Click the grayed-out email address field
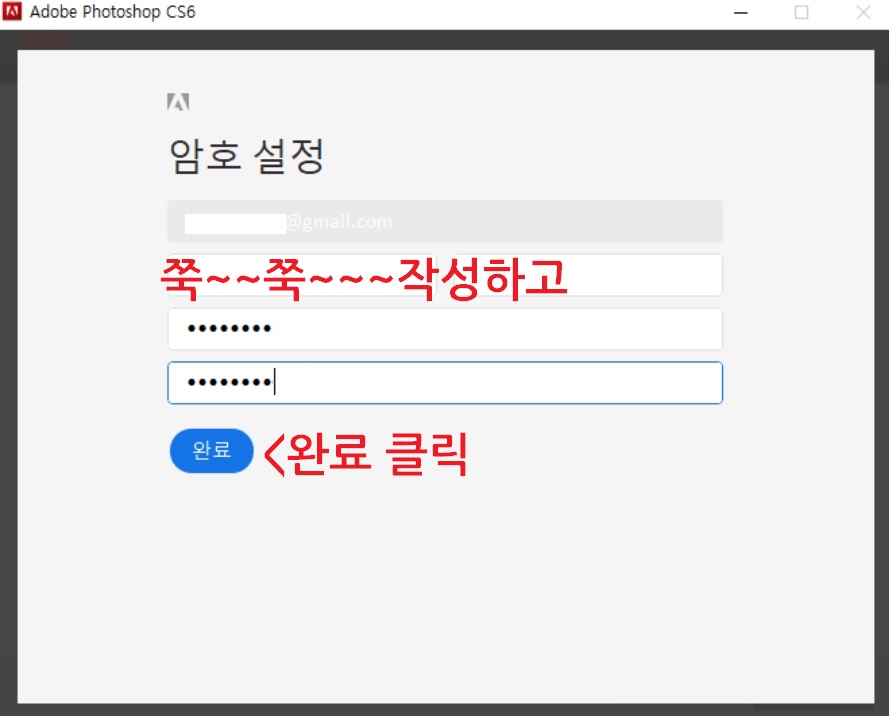Screen dimensions: 889x716 [445, 221]
